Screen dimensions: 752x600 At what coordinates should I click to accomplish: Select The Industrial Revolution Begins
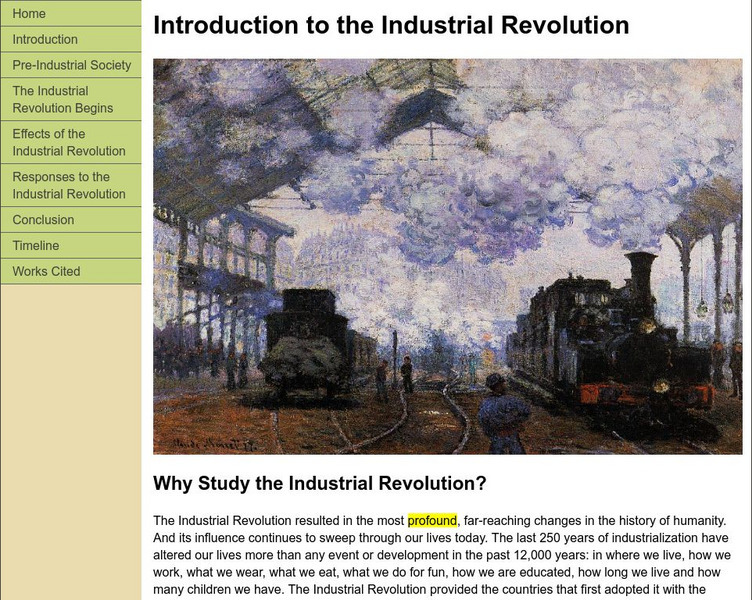[x=70, y=99]
